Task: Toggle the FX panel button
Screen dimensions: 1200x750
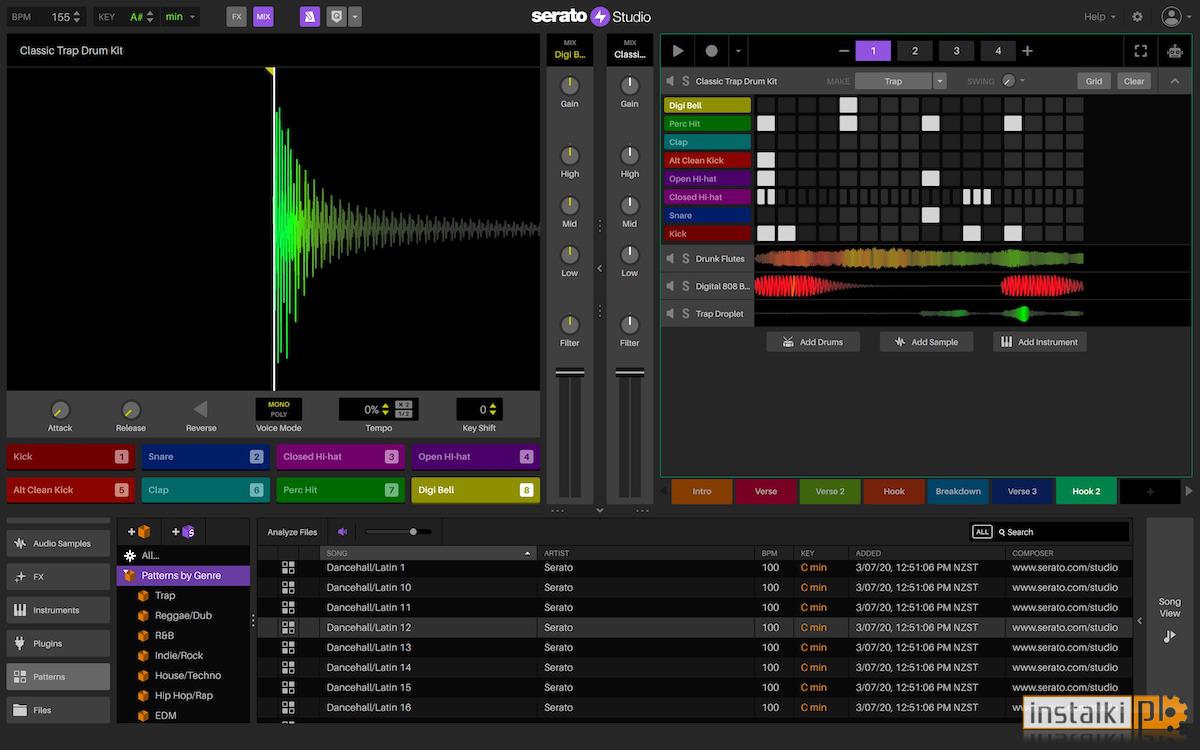Action: click(236, 17)
